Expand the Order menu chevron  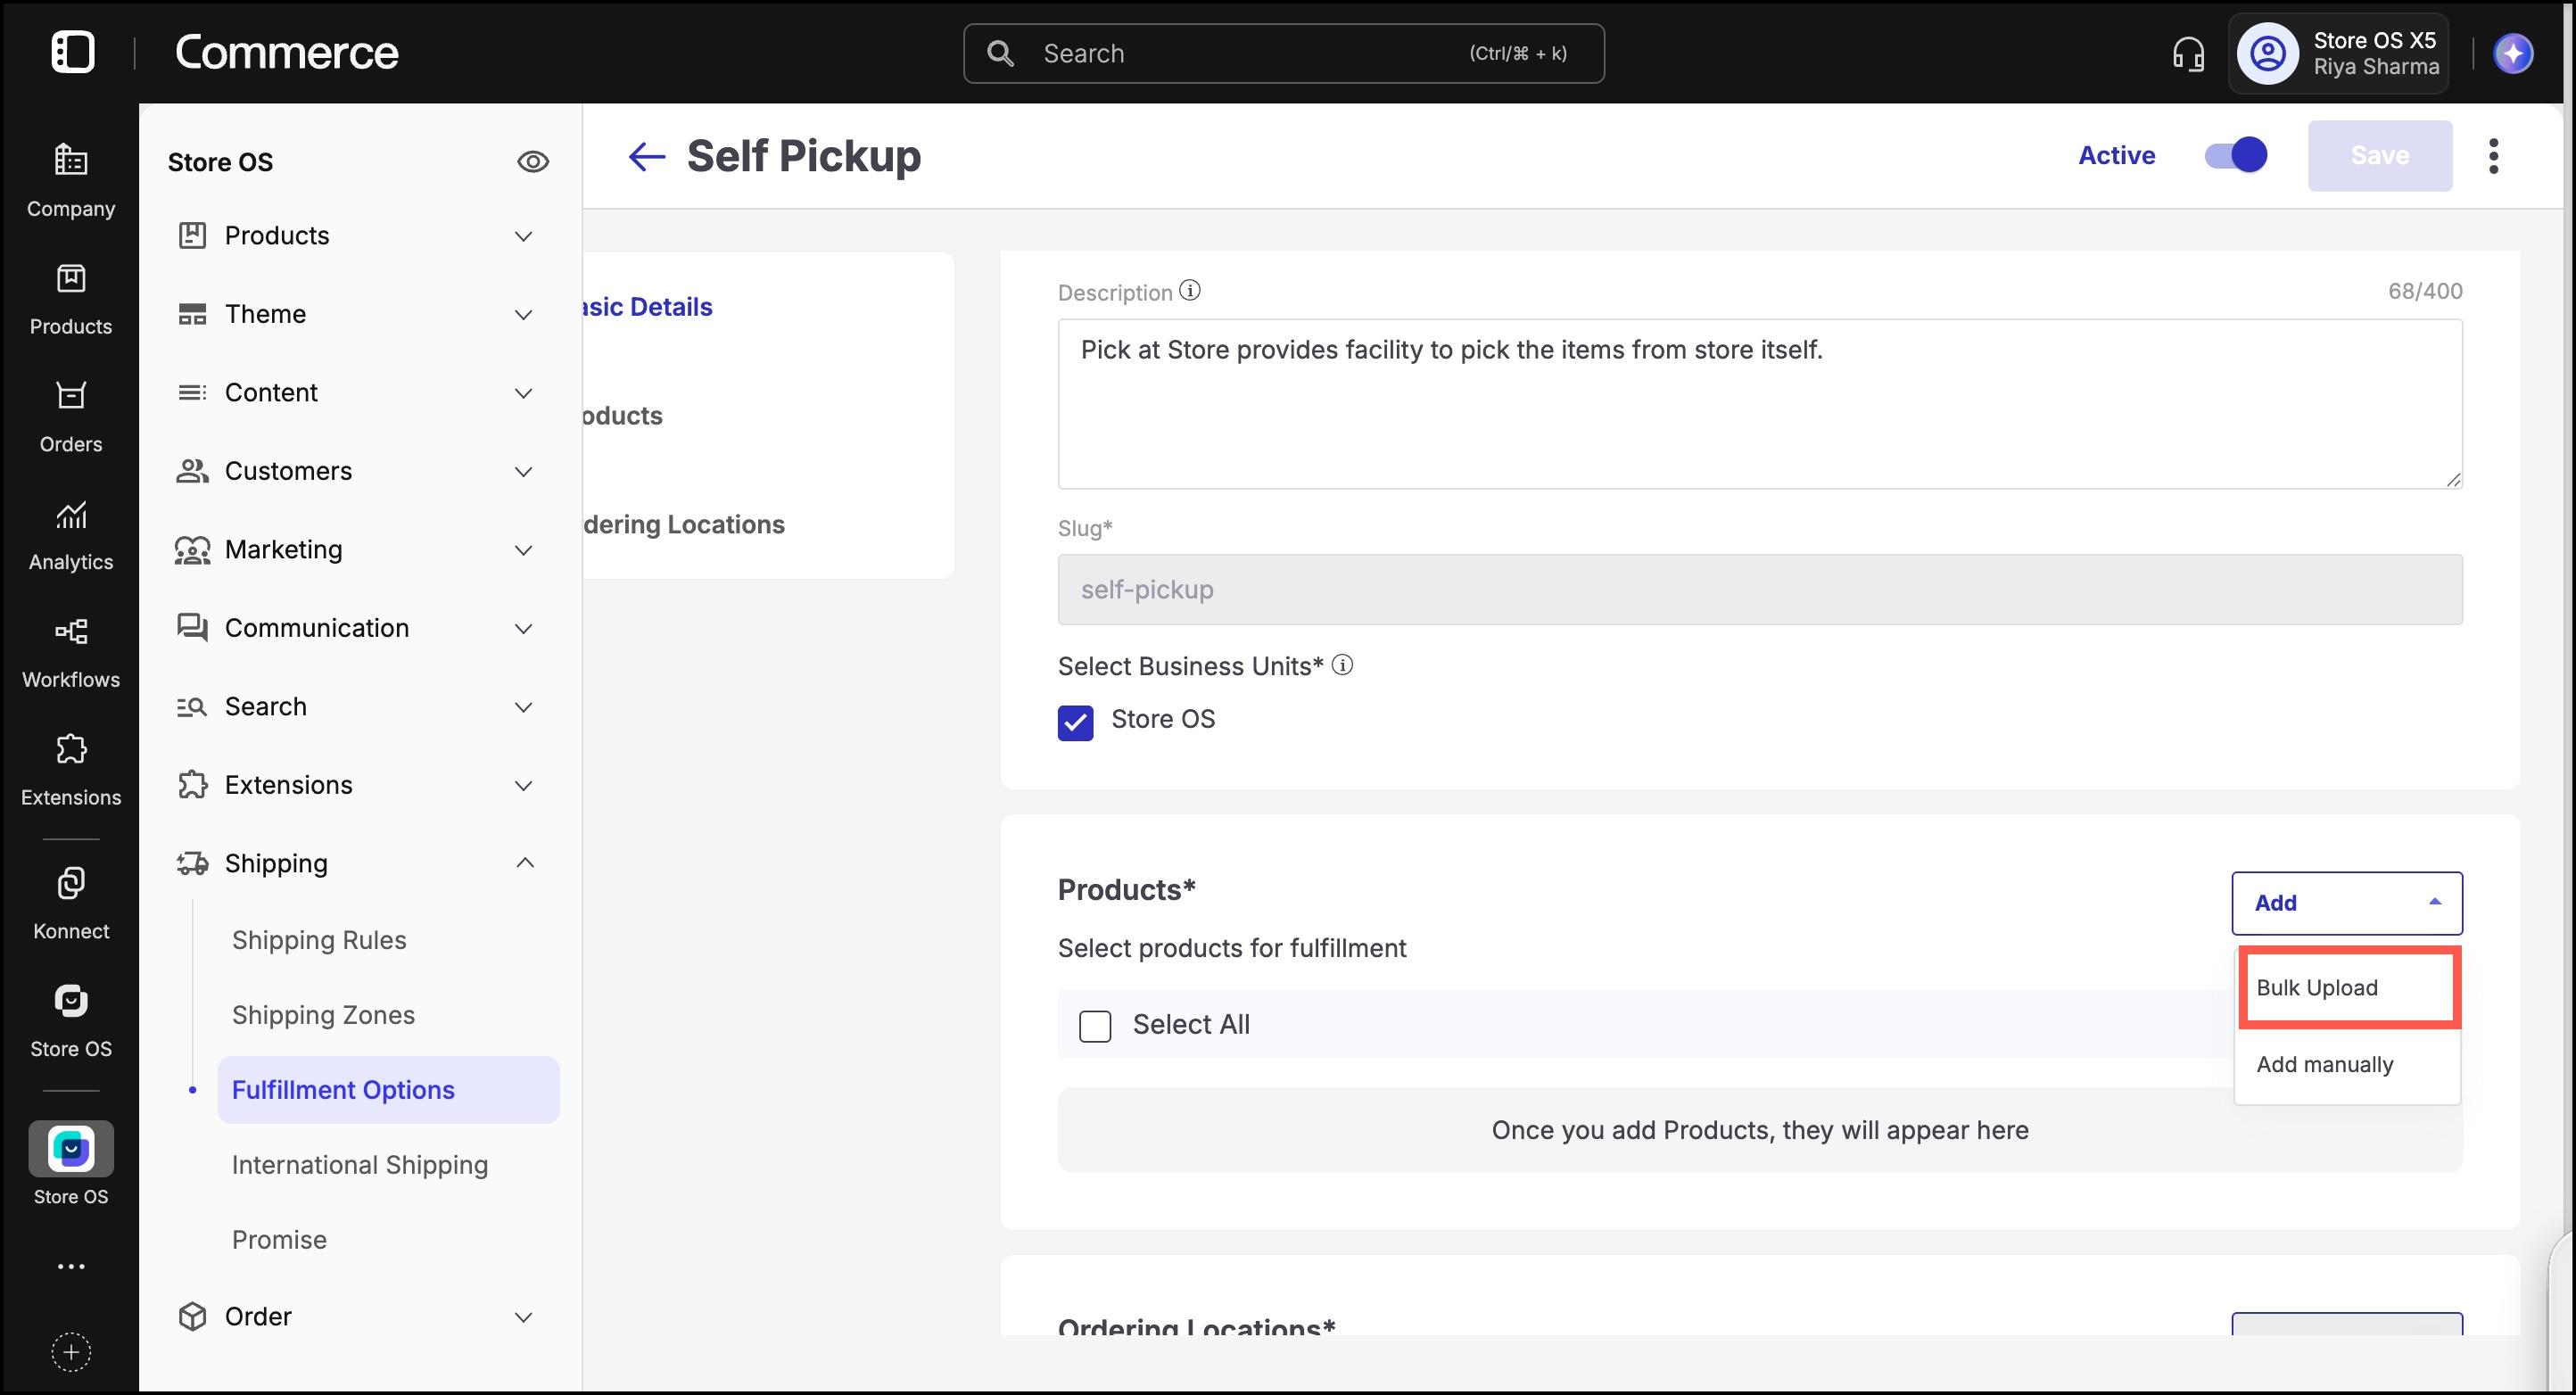(x=523, y=1317)
